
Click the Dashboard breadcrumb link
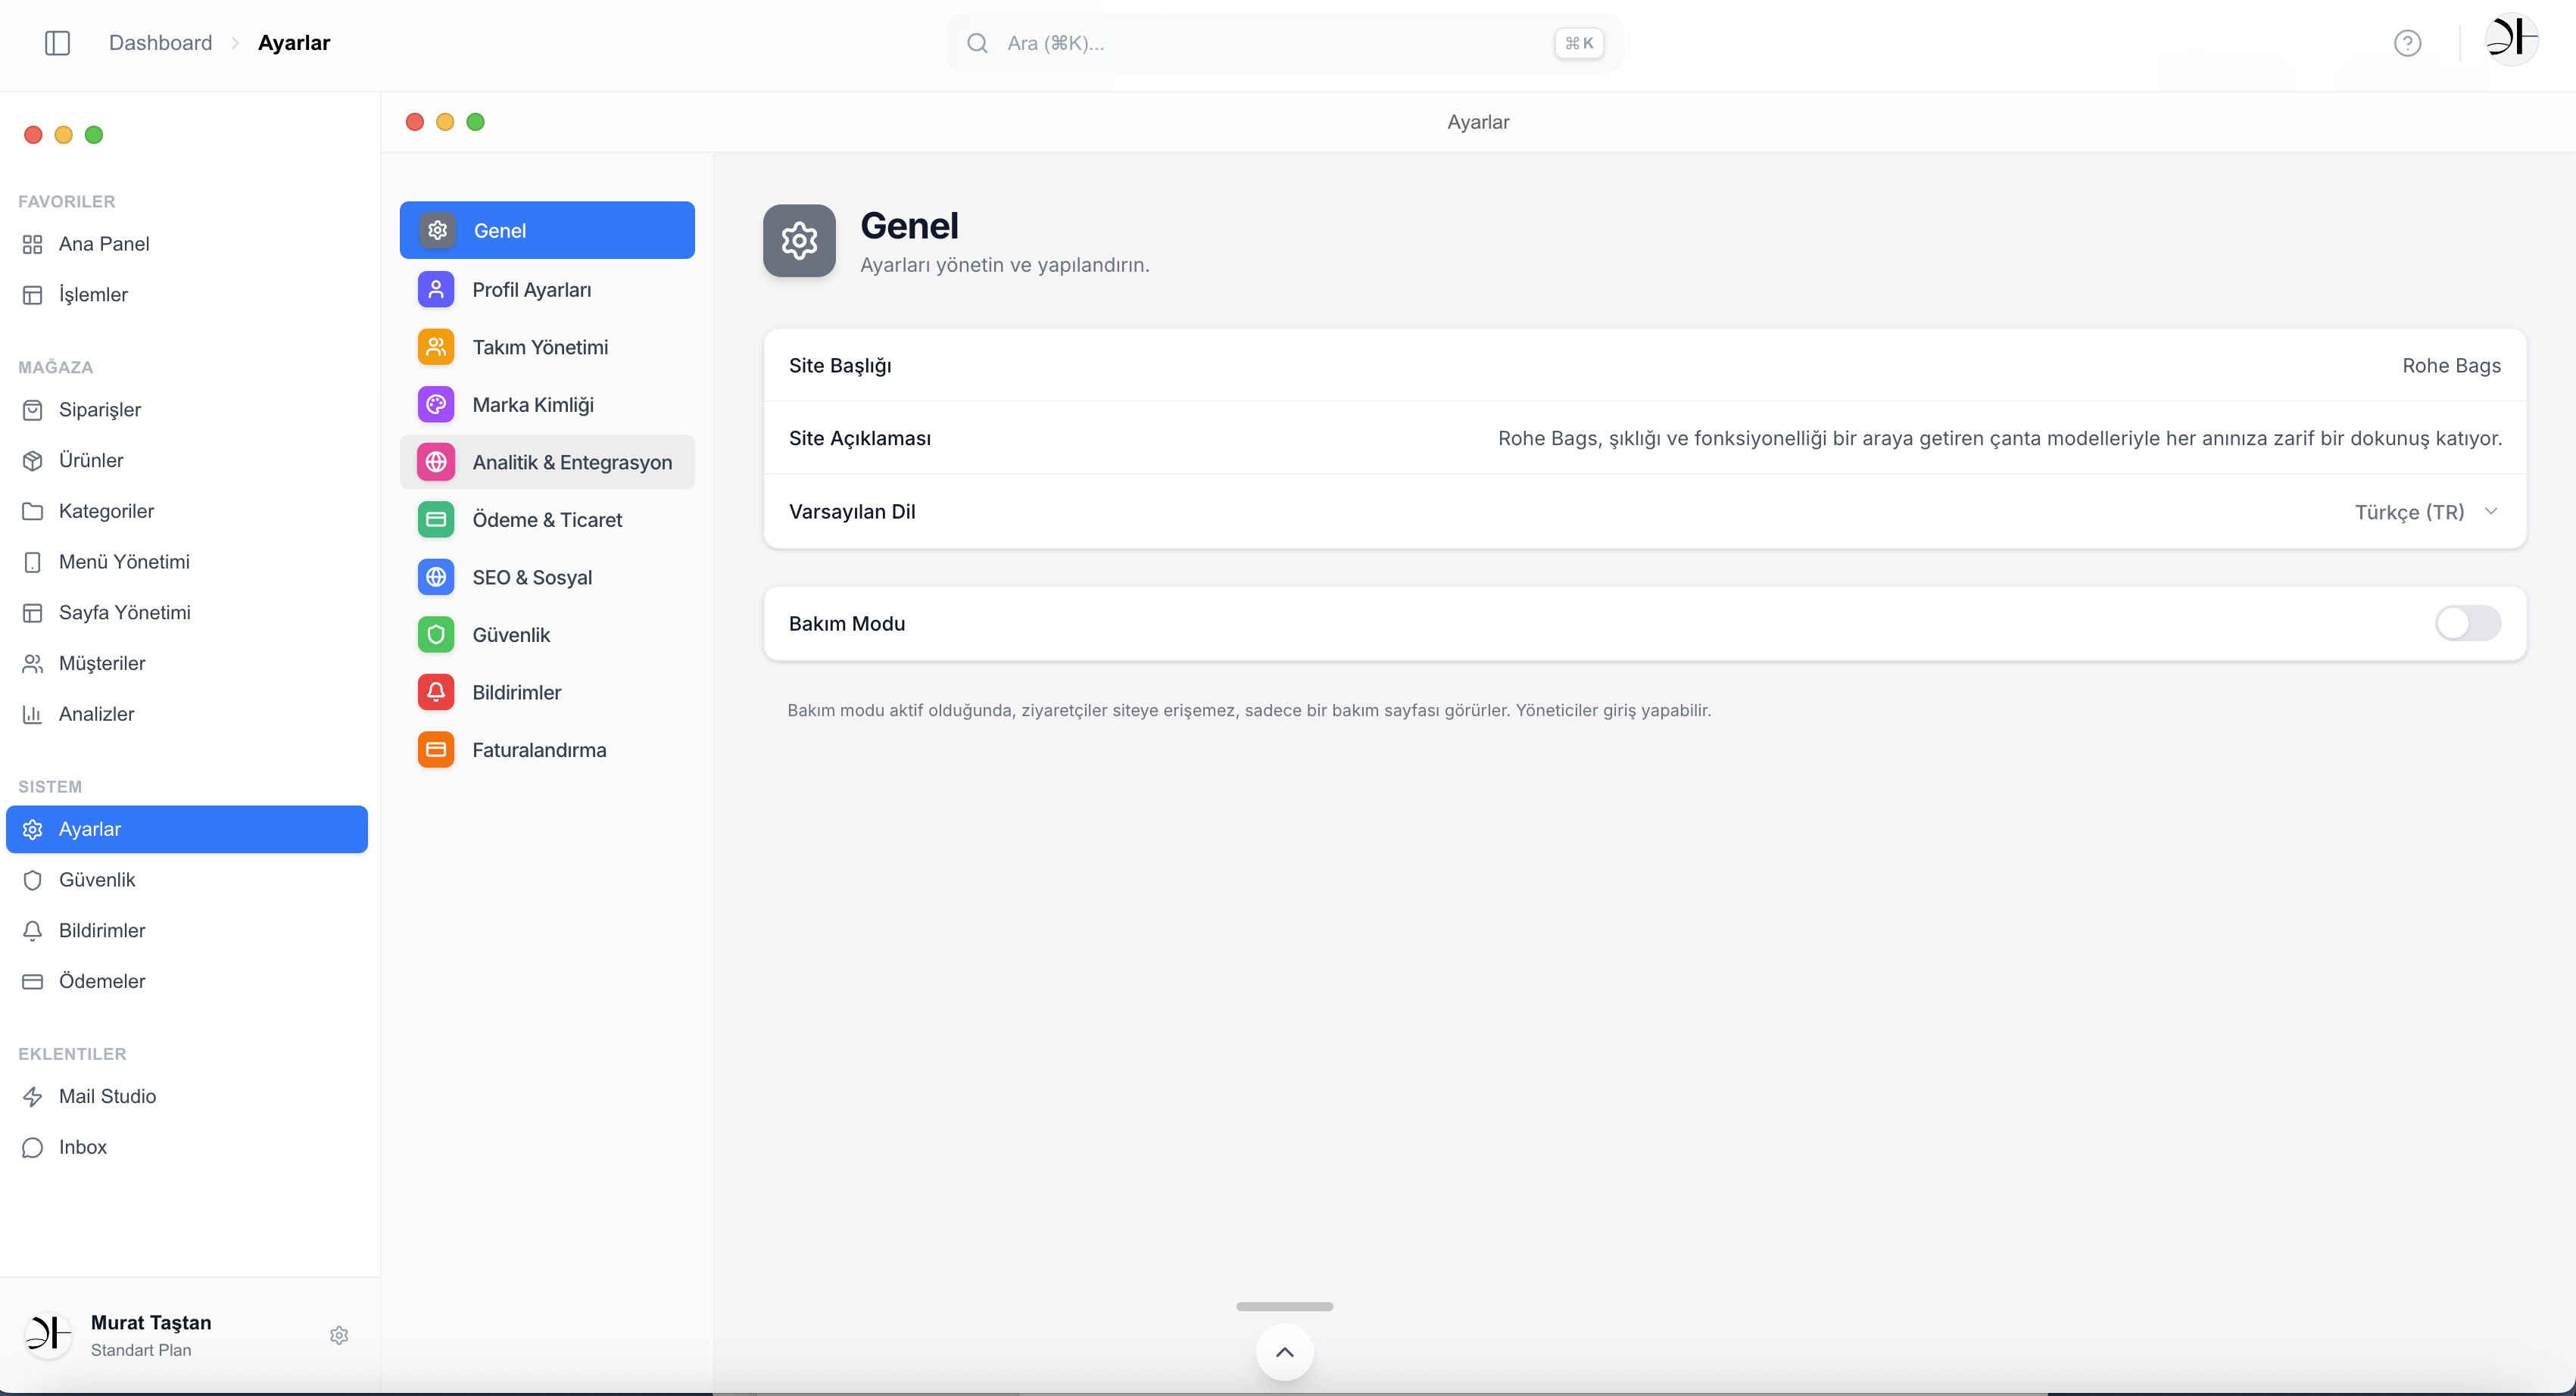pos(160,43)
